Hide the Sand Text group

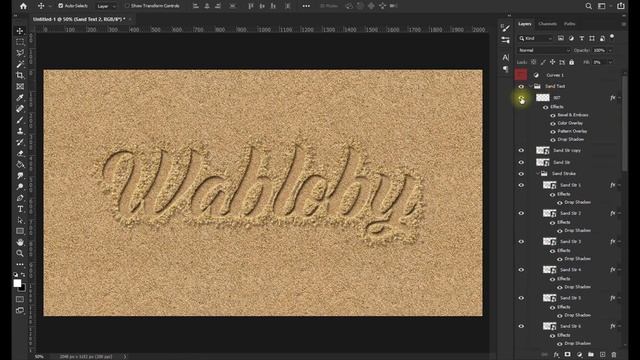521,86
